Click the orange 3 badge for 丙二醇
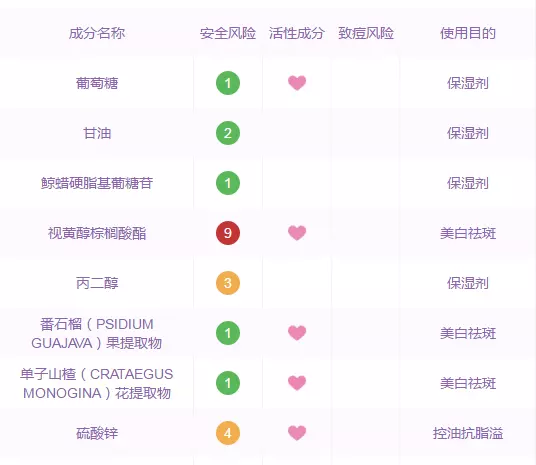This screenshot has height=465, width=536. 228,283
